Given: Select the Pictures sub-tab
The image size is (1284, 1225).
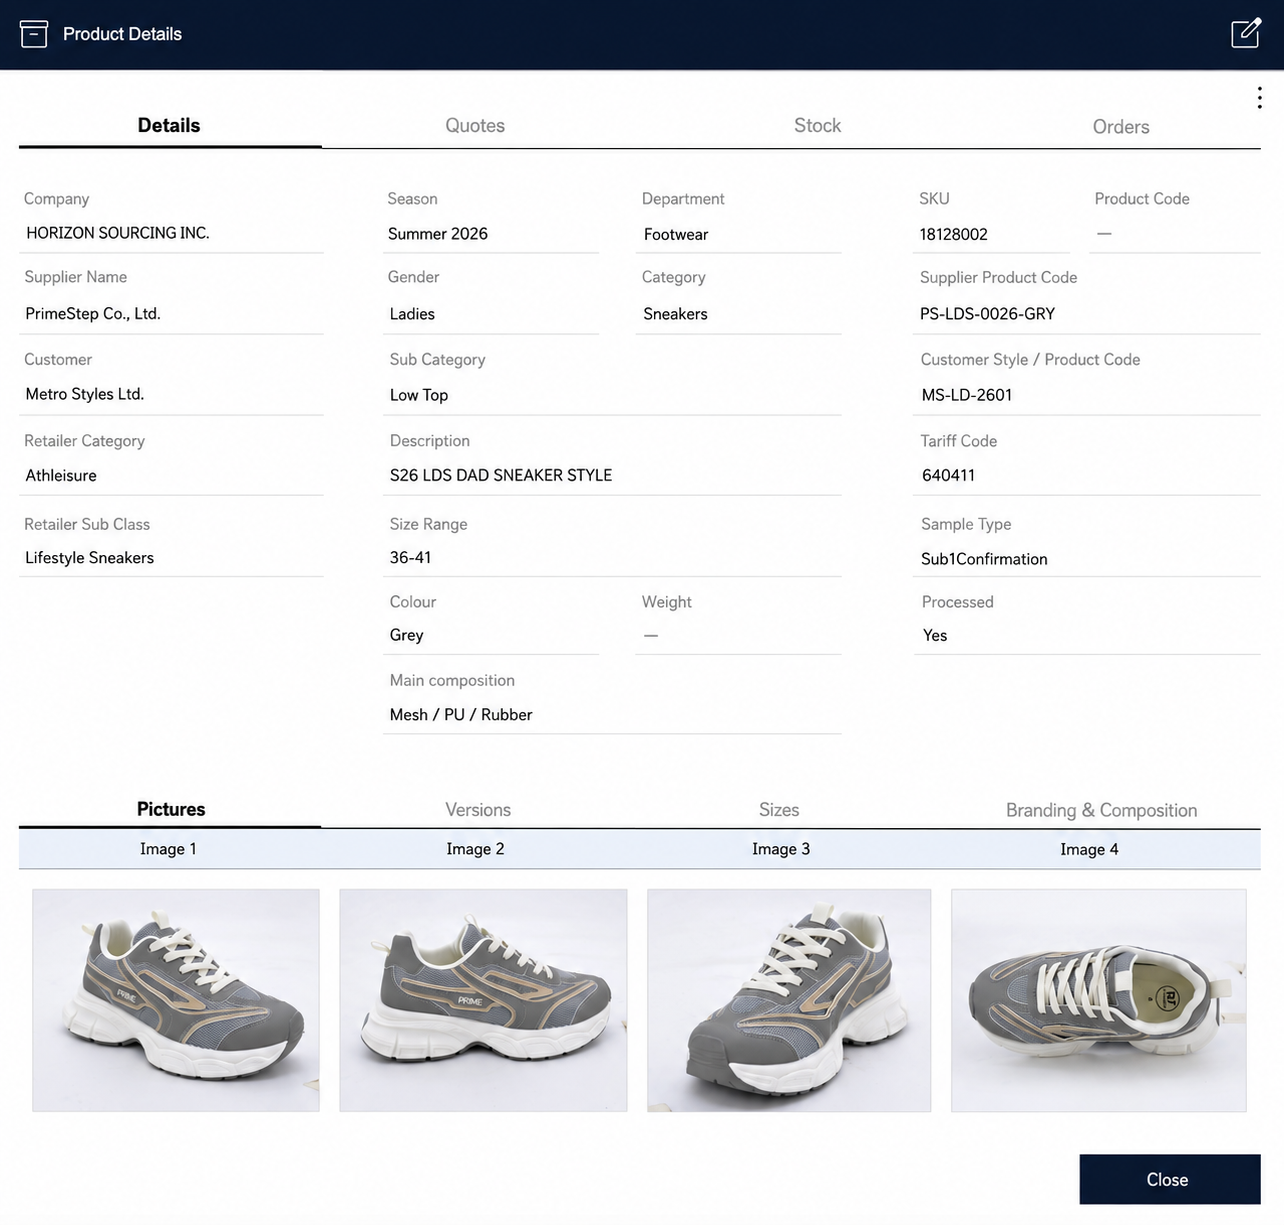Looking at the screenshot, I should click(171, 809).
